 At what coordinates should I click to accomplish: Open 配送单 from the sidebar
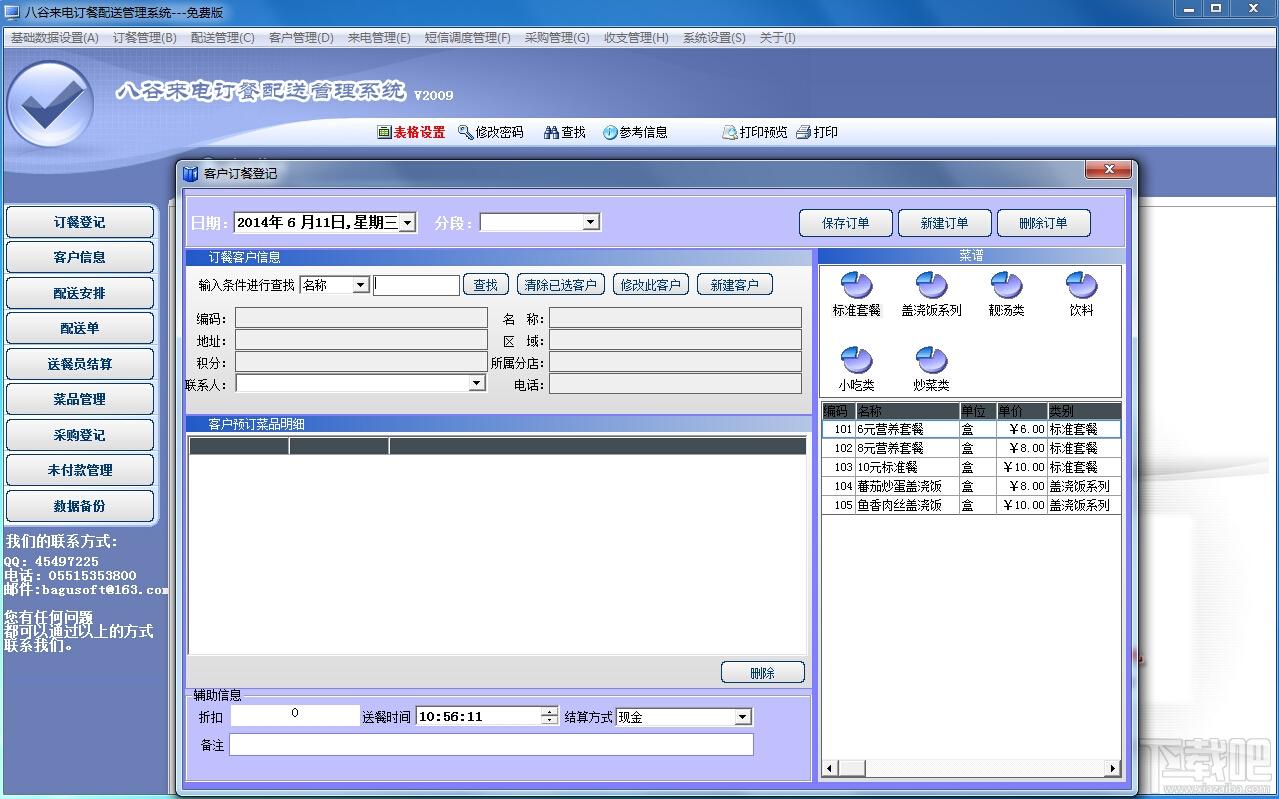point(80,328)
